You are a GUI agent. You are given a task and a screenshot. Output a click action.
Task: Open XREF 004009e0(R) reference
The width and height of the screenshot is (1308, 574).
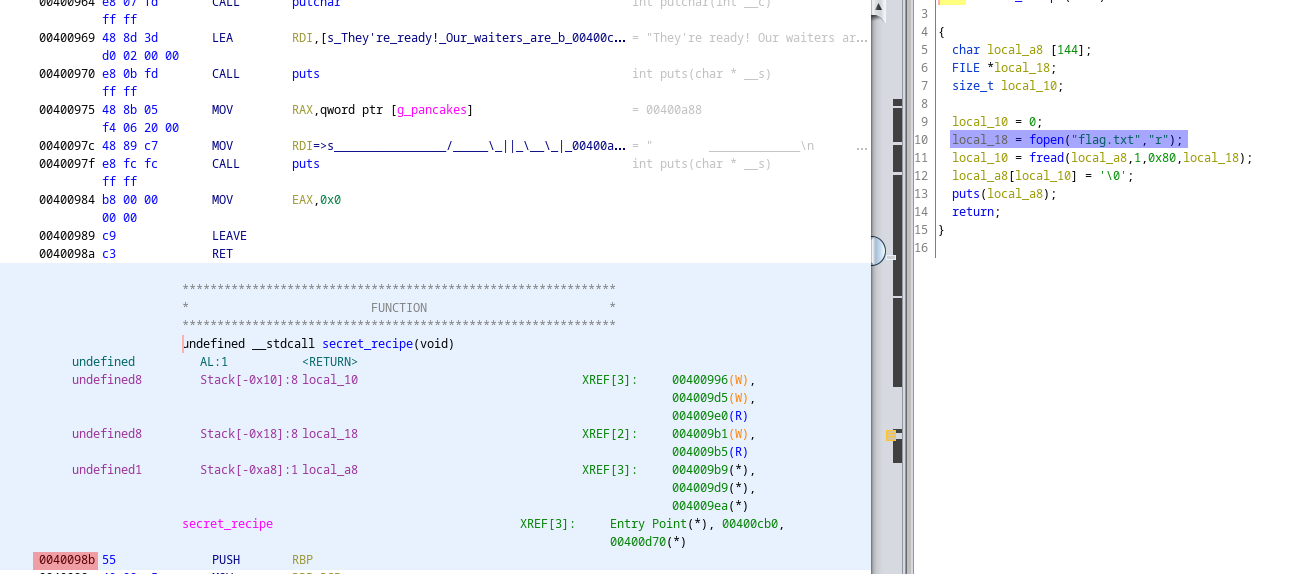(x=709, y=416)
